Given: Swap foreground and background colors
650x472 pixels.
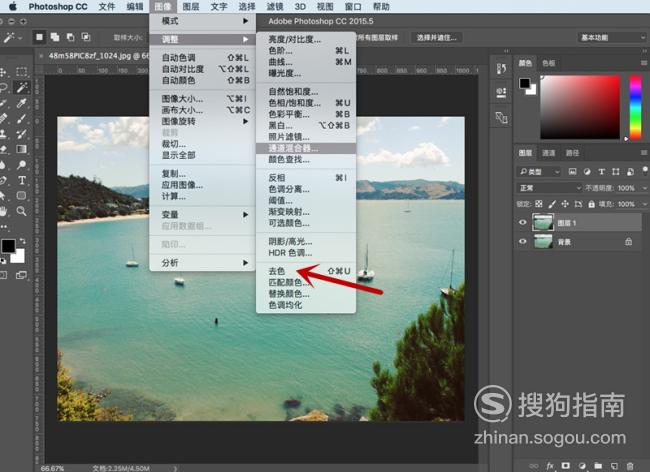Looking at the screenshot, I should (22, 241).
